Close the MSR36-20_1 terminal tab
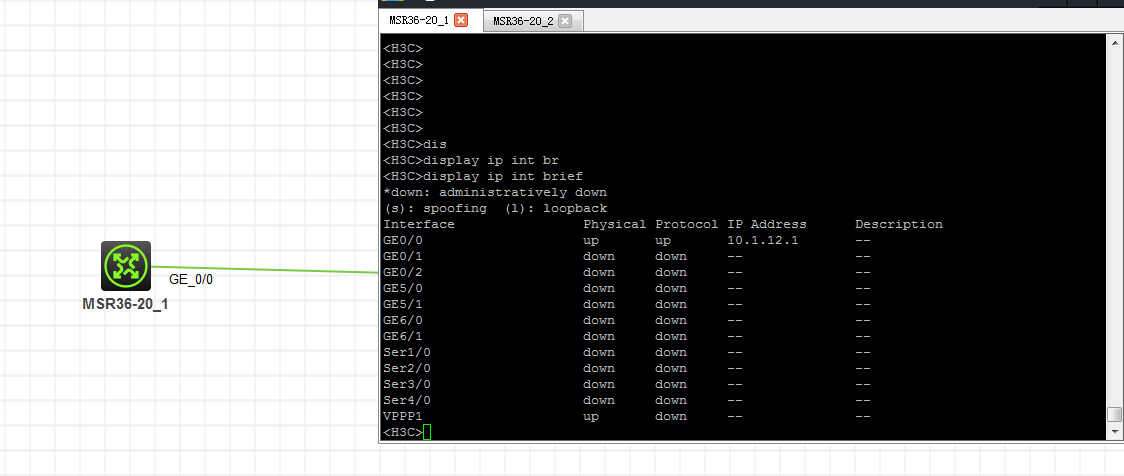1124x476 pixels. pyautogui.click(x=461, y=20)
